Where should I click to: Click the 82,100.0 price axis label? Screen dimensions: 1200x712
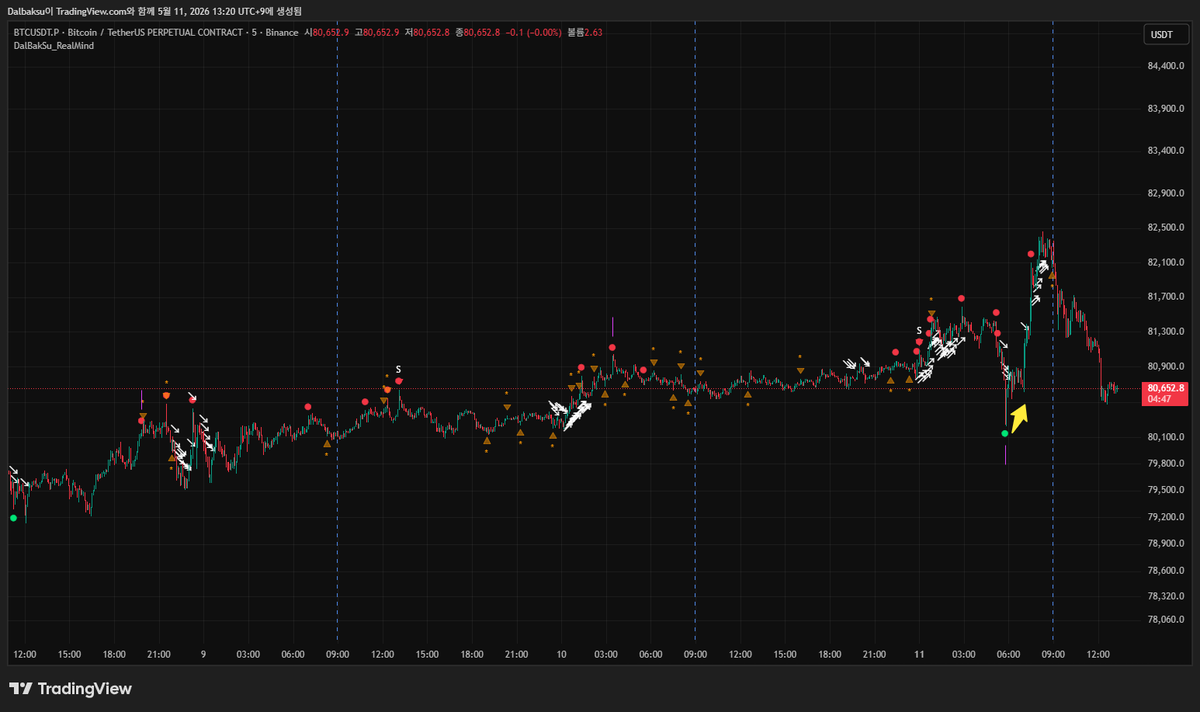tap(1165, 262)
